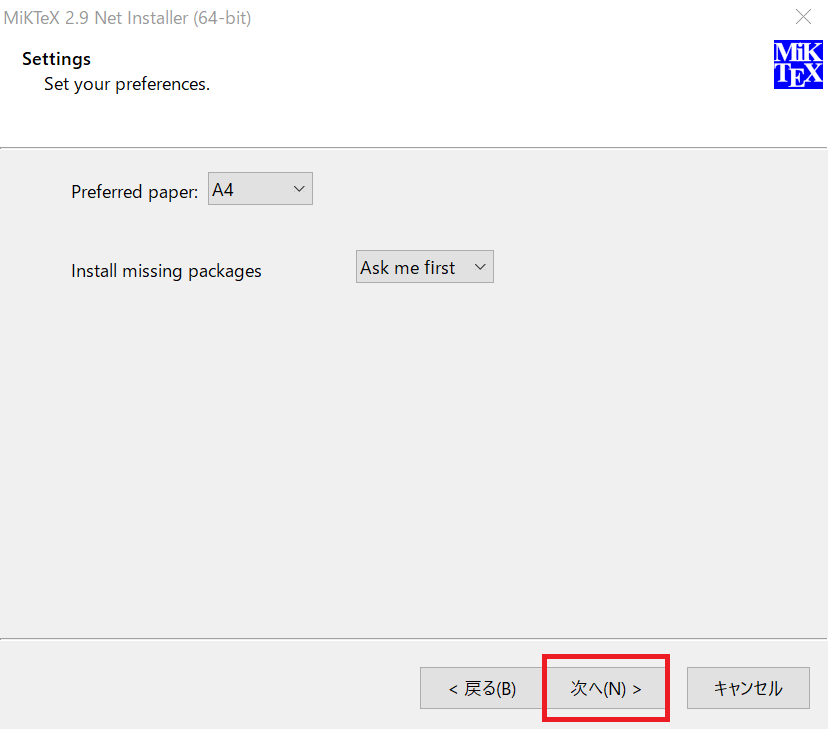Open the Preferred paper A4 dropdown
The width and height of the screenshot is (828, 729).
point(260,188)
